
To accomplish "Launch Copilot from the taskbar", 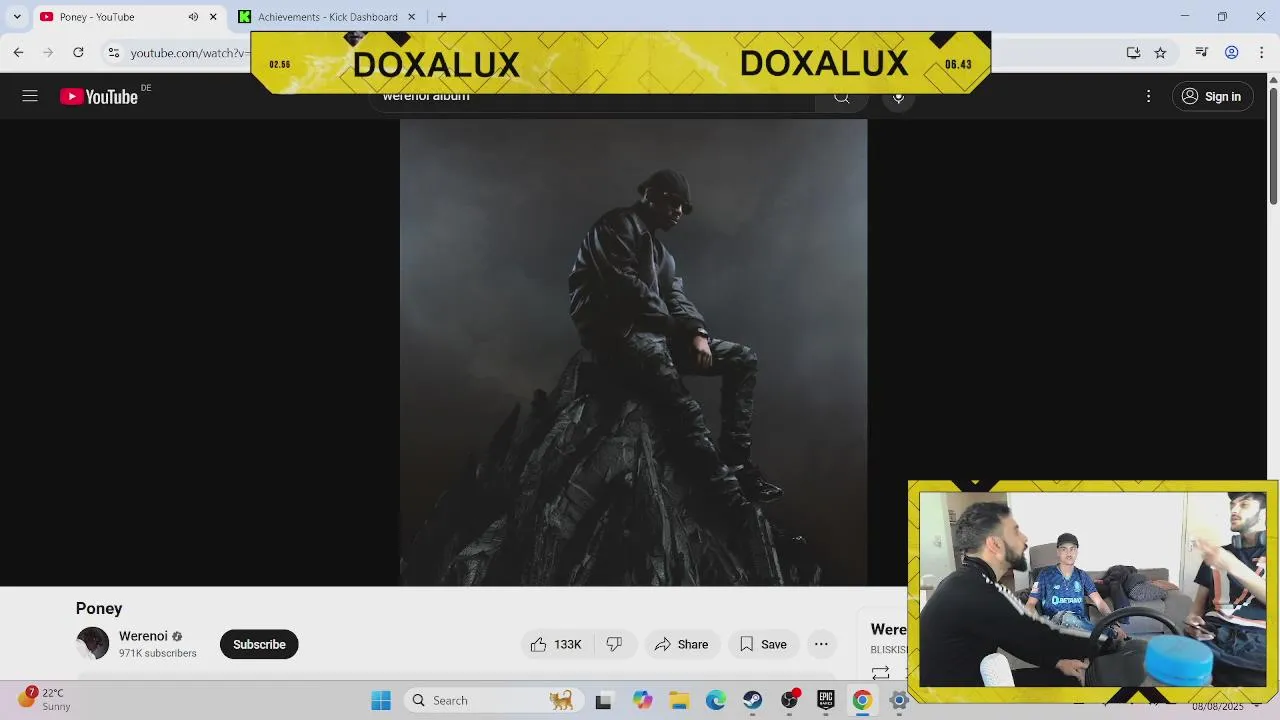I will [x=642, y=701].
